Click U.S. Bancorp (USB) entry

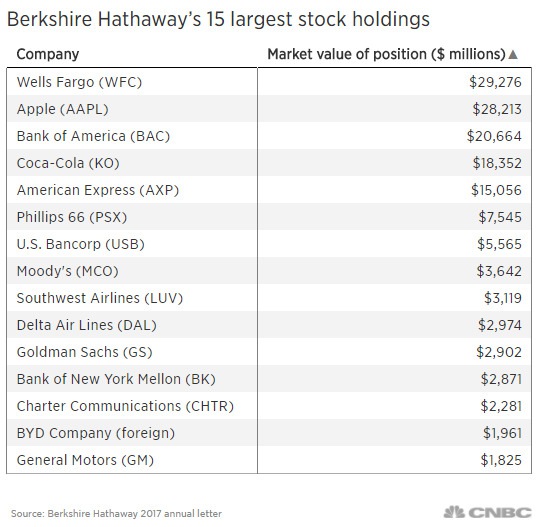(80, 244)
